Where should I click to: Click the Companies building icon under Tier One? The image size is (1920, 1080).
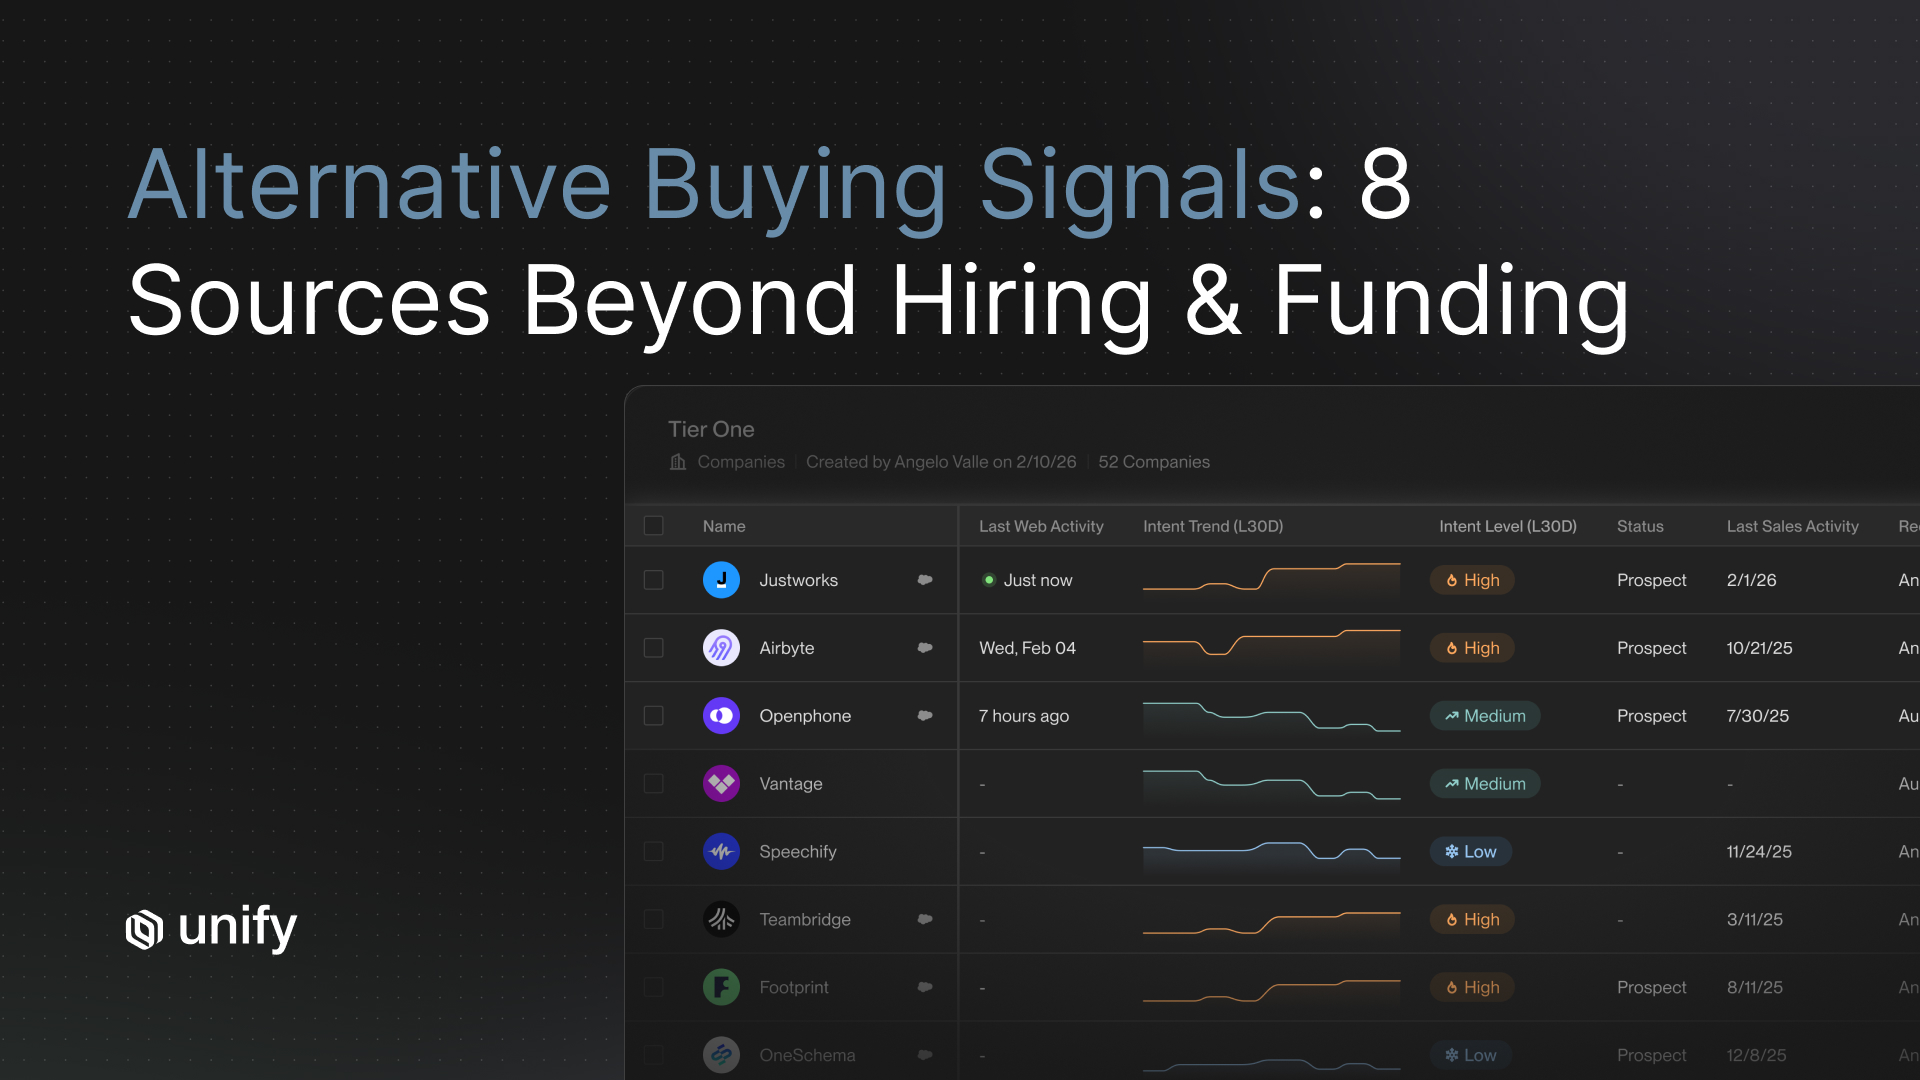coord(678,462)
